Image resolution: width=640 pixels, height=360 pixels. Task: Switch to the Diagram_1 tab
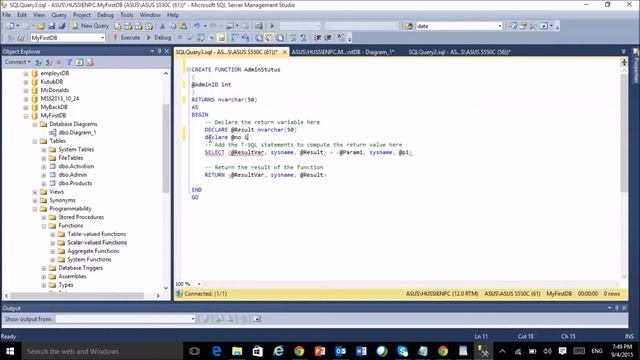pos(342,52)
